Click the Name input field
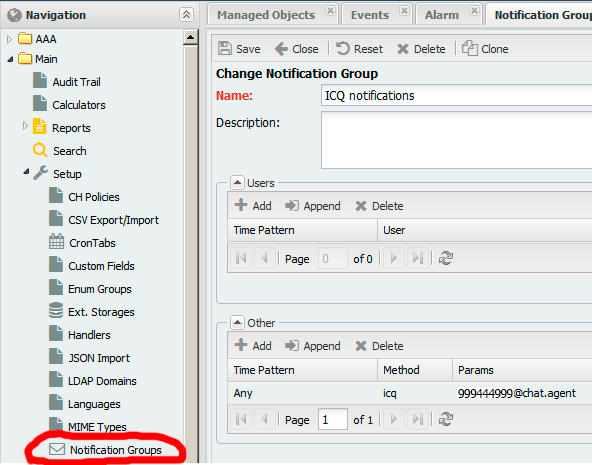Image resolution: width=592 pixels, height=465 pixels. [x=456, y=95]
